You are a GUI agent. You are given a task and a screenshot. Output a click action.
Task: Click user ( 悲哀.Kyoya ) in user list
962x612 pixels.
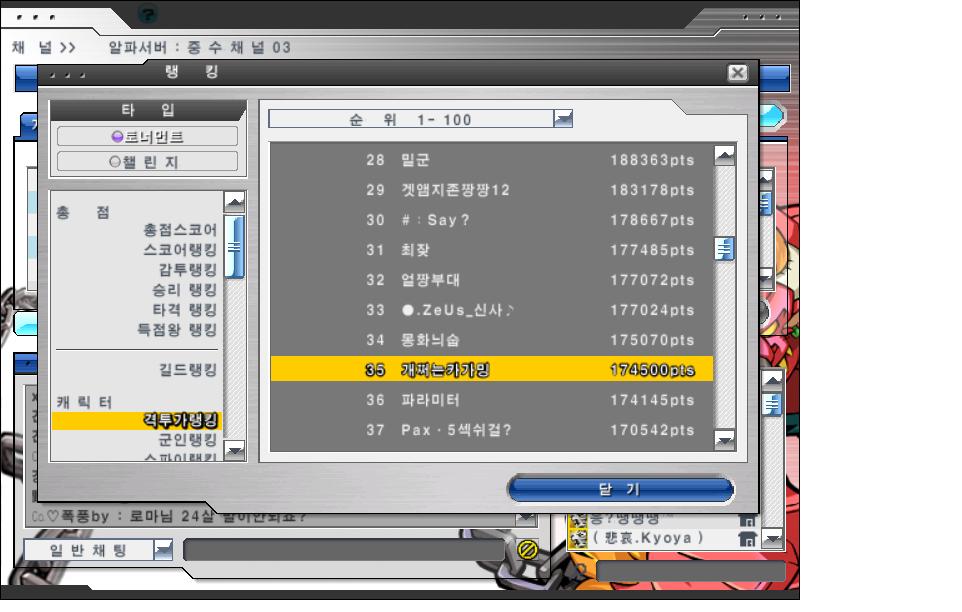(647, 538)
